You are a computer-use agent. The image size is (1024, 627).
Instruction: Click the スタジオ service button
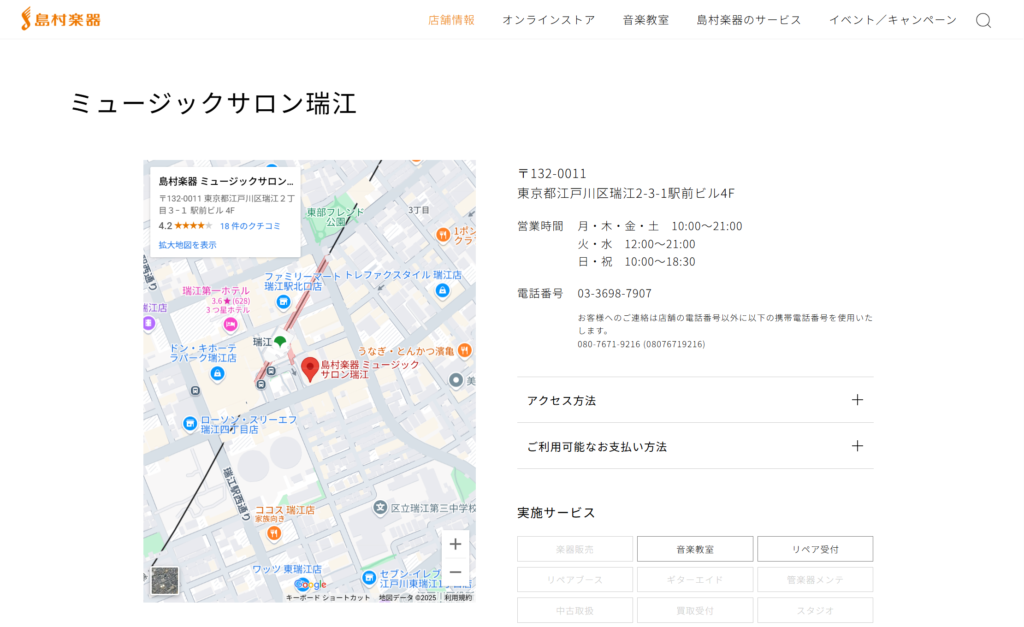(x=815, y=611)
